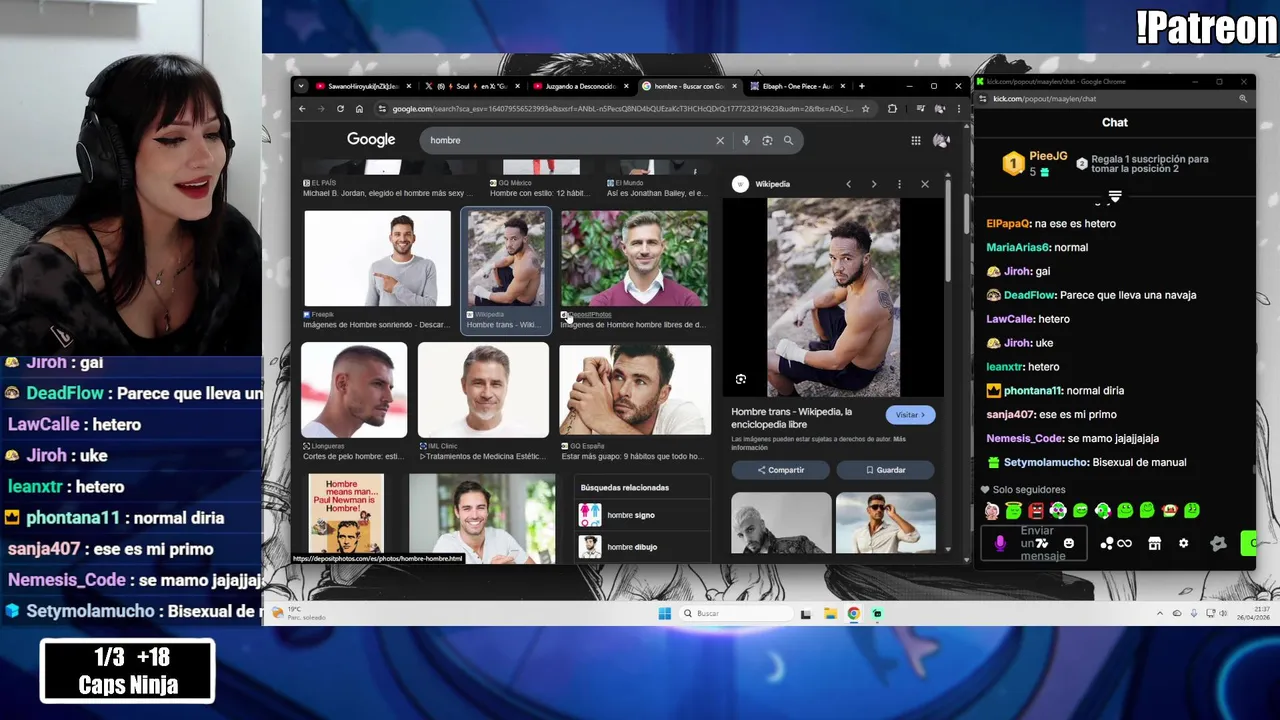
Task: Open Llongueras haircut thumbnail
Action: 354,390
